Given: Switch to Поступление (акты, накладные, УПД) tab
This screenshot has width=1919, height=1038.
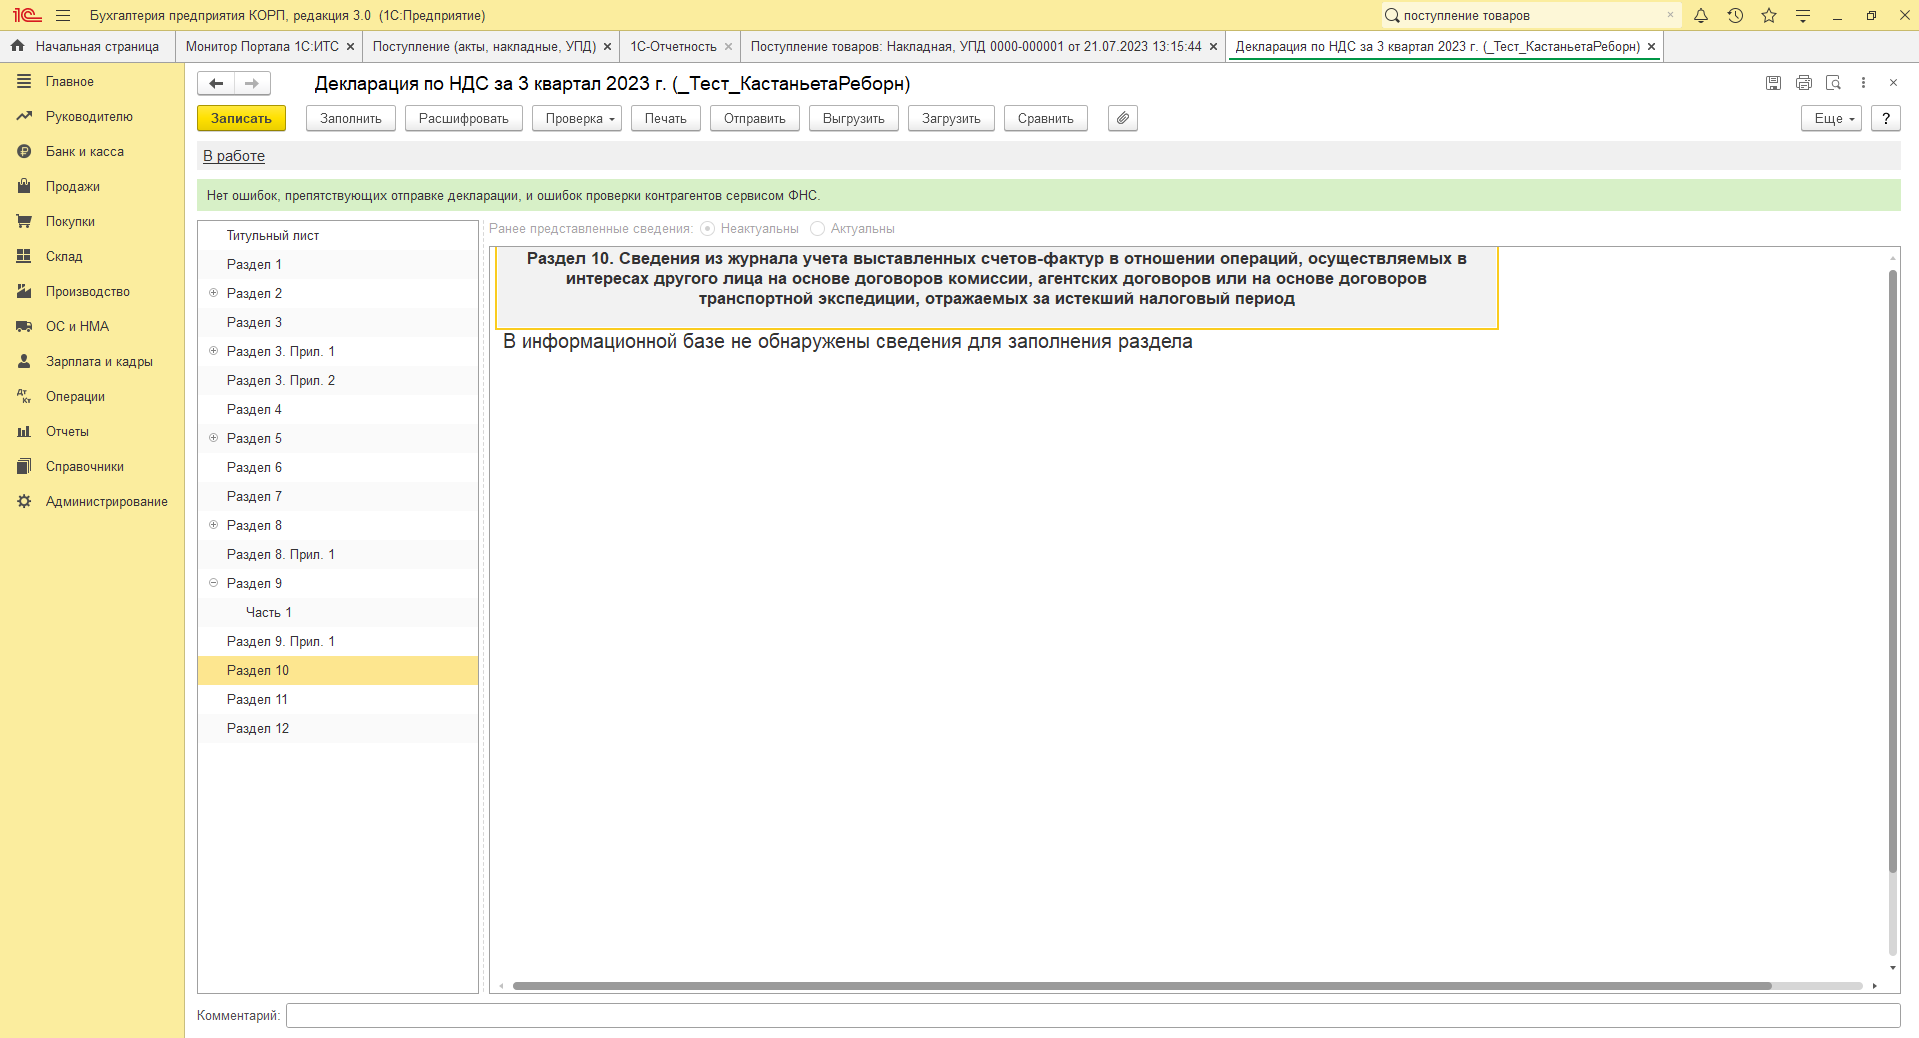Looking at the screenshot, I should coord(484,47).
